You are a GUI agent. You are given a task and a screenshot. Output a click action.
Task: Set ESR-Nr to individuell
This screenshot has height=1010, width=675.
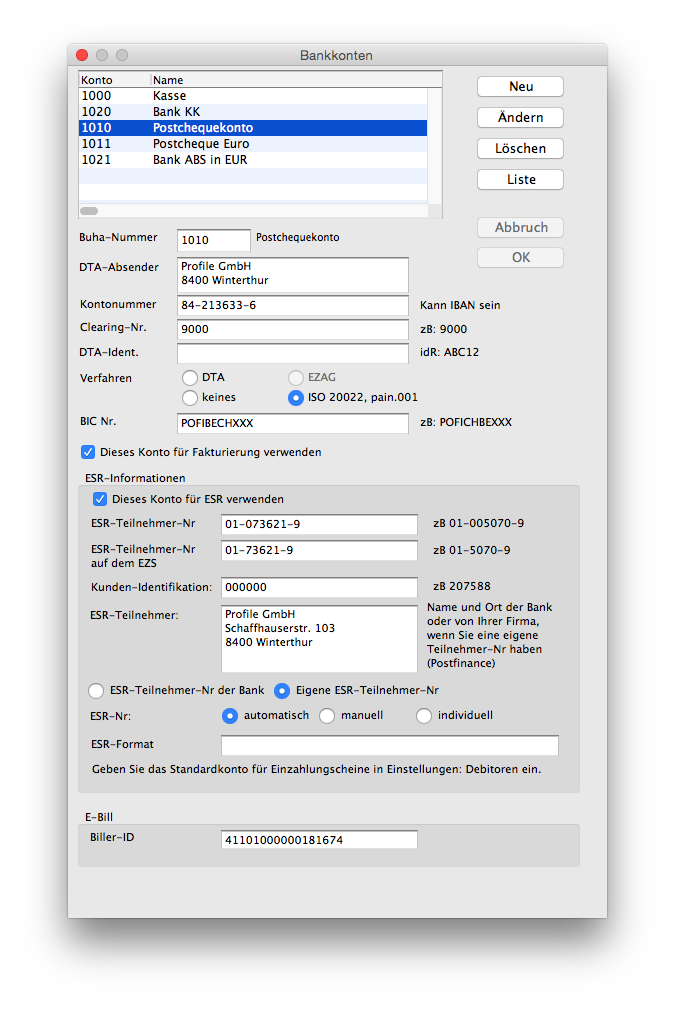(424, 716)
